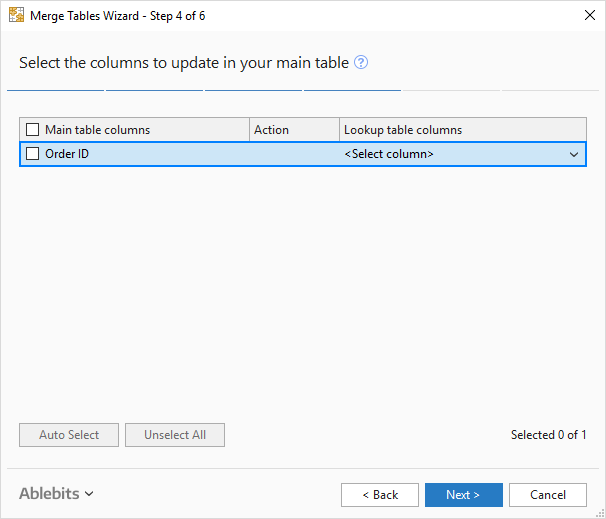Image resolution: width=606 pixels, height=519 pixels.
Task: Click the Merge Tables Wizard title bar icon
Action: pyautogui.click(x=16, y=16)
